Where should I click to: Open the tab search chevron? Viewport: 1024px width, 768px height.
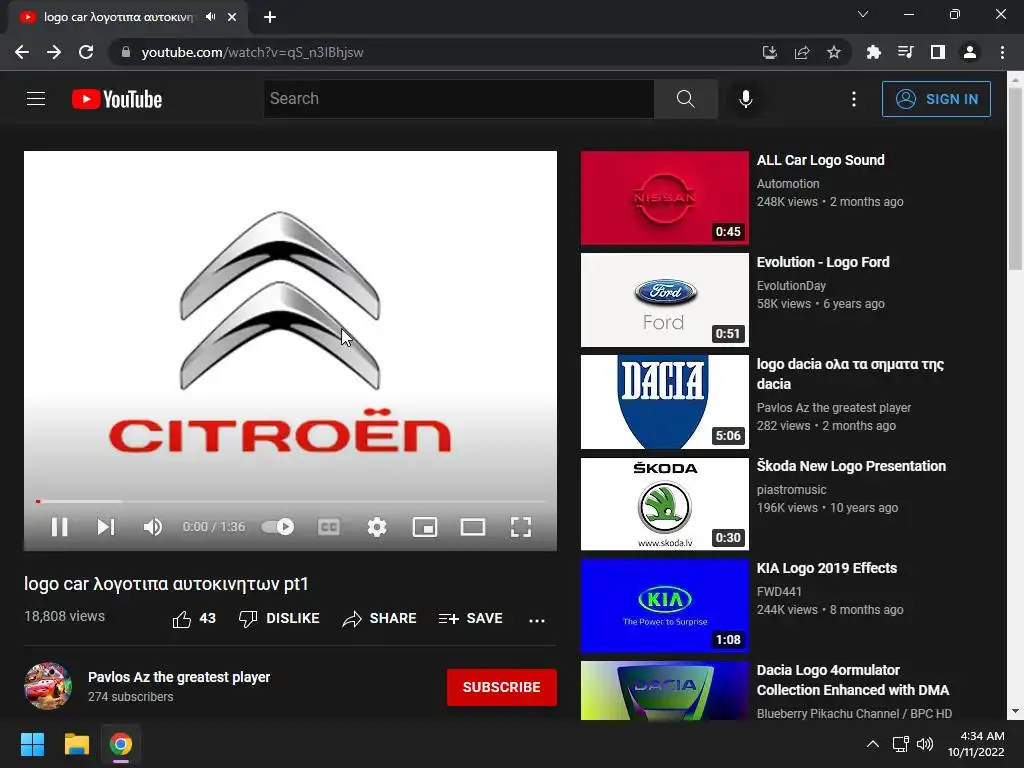(863, 14)
